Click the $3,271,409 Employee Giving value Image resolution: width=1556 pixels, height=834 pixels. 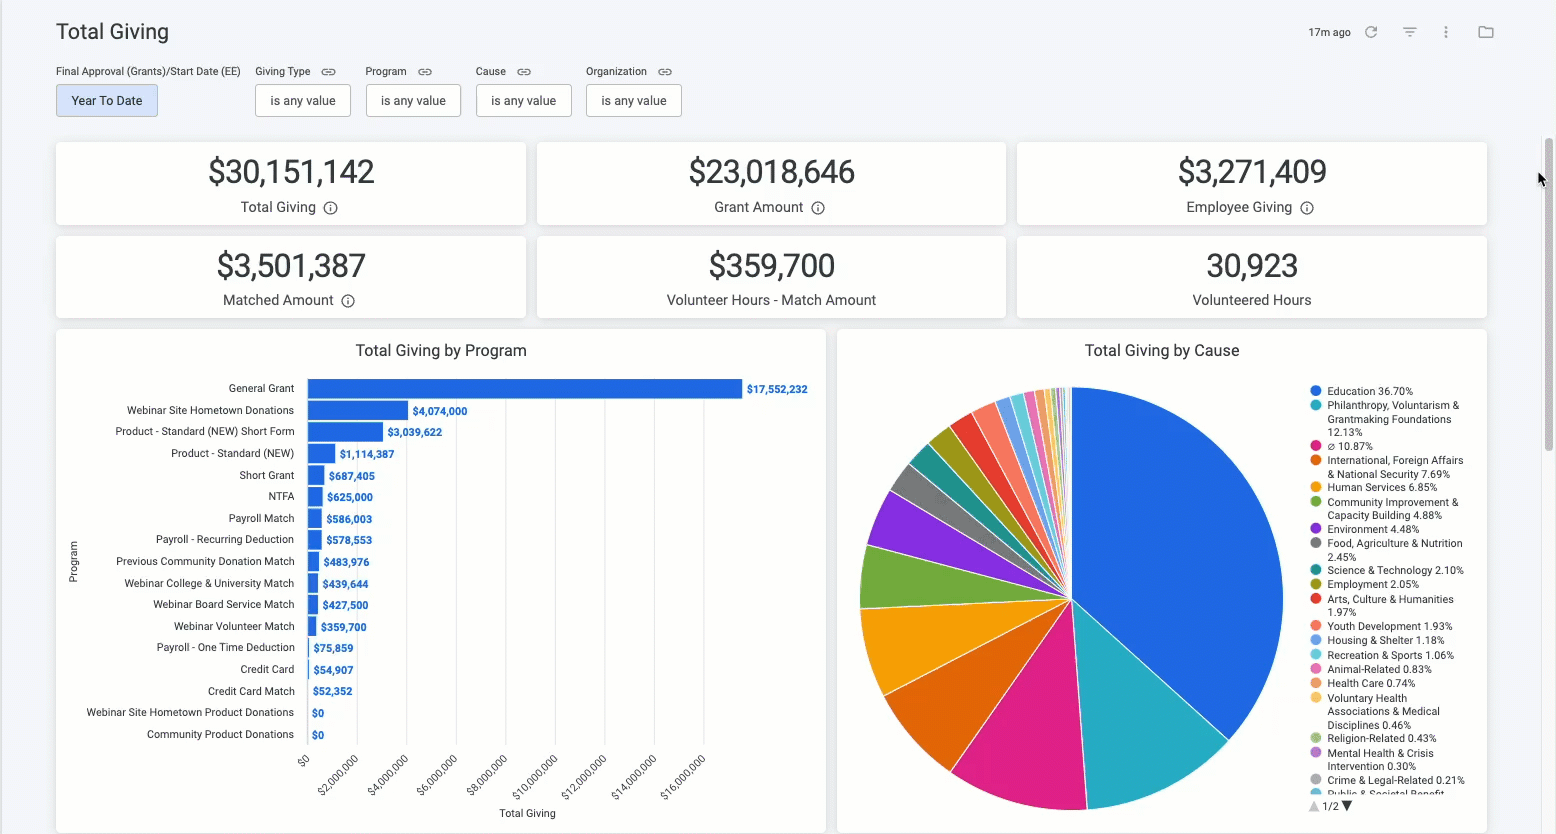(1252, 172)
